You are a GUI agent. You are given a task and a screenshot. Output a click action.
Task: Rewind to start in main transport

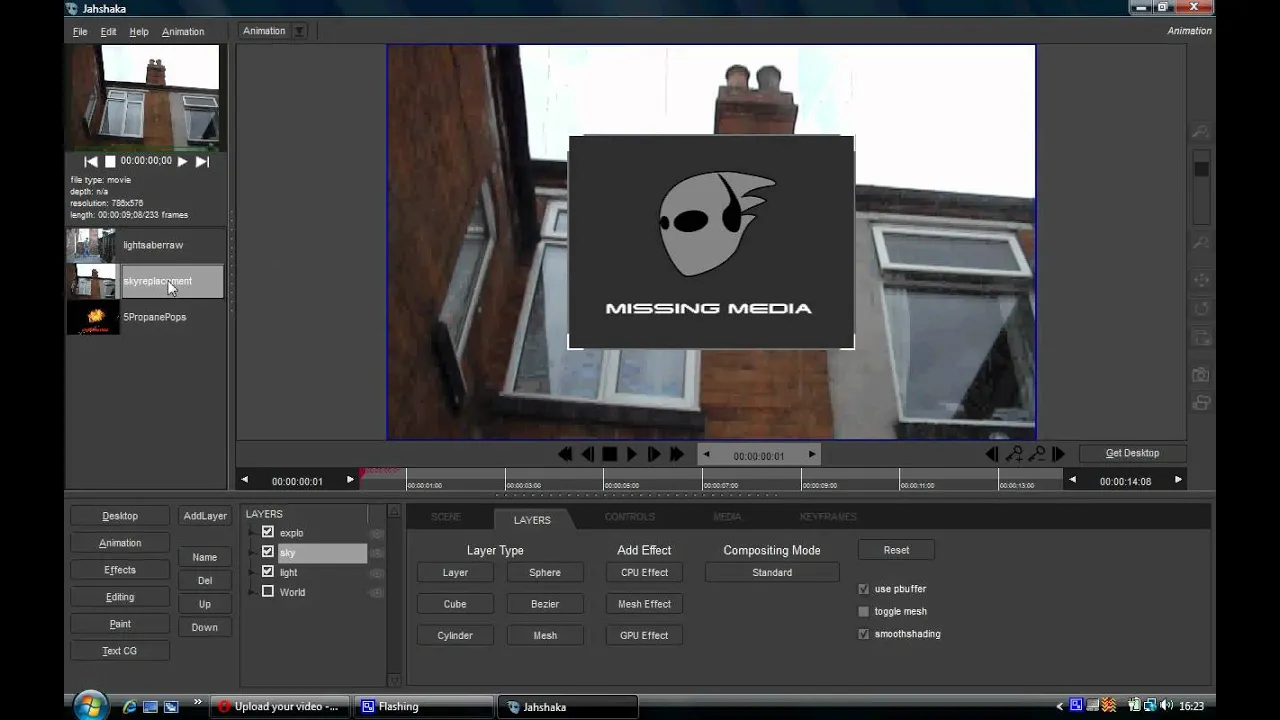[565, 454]
